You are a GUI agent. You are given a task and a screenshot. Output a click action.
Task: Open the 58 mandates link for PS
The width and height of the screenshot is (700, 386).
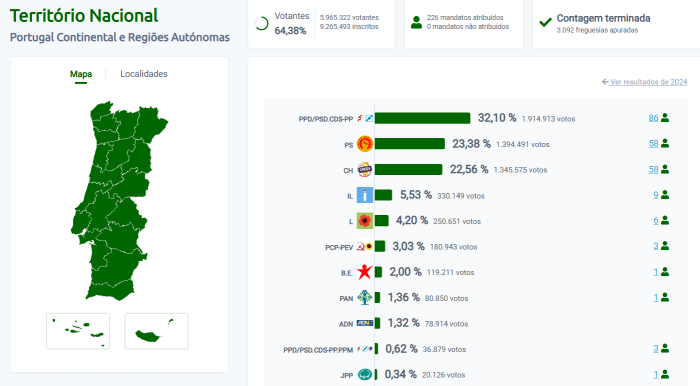(x=653, y=144)
